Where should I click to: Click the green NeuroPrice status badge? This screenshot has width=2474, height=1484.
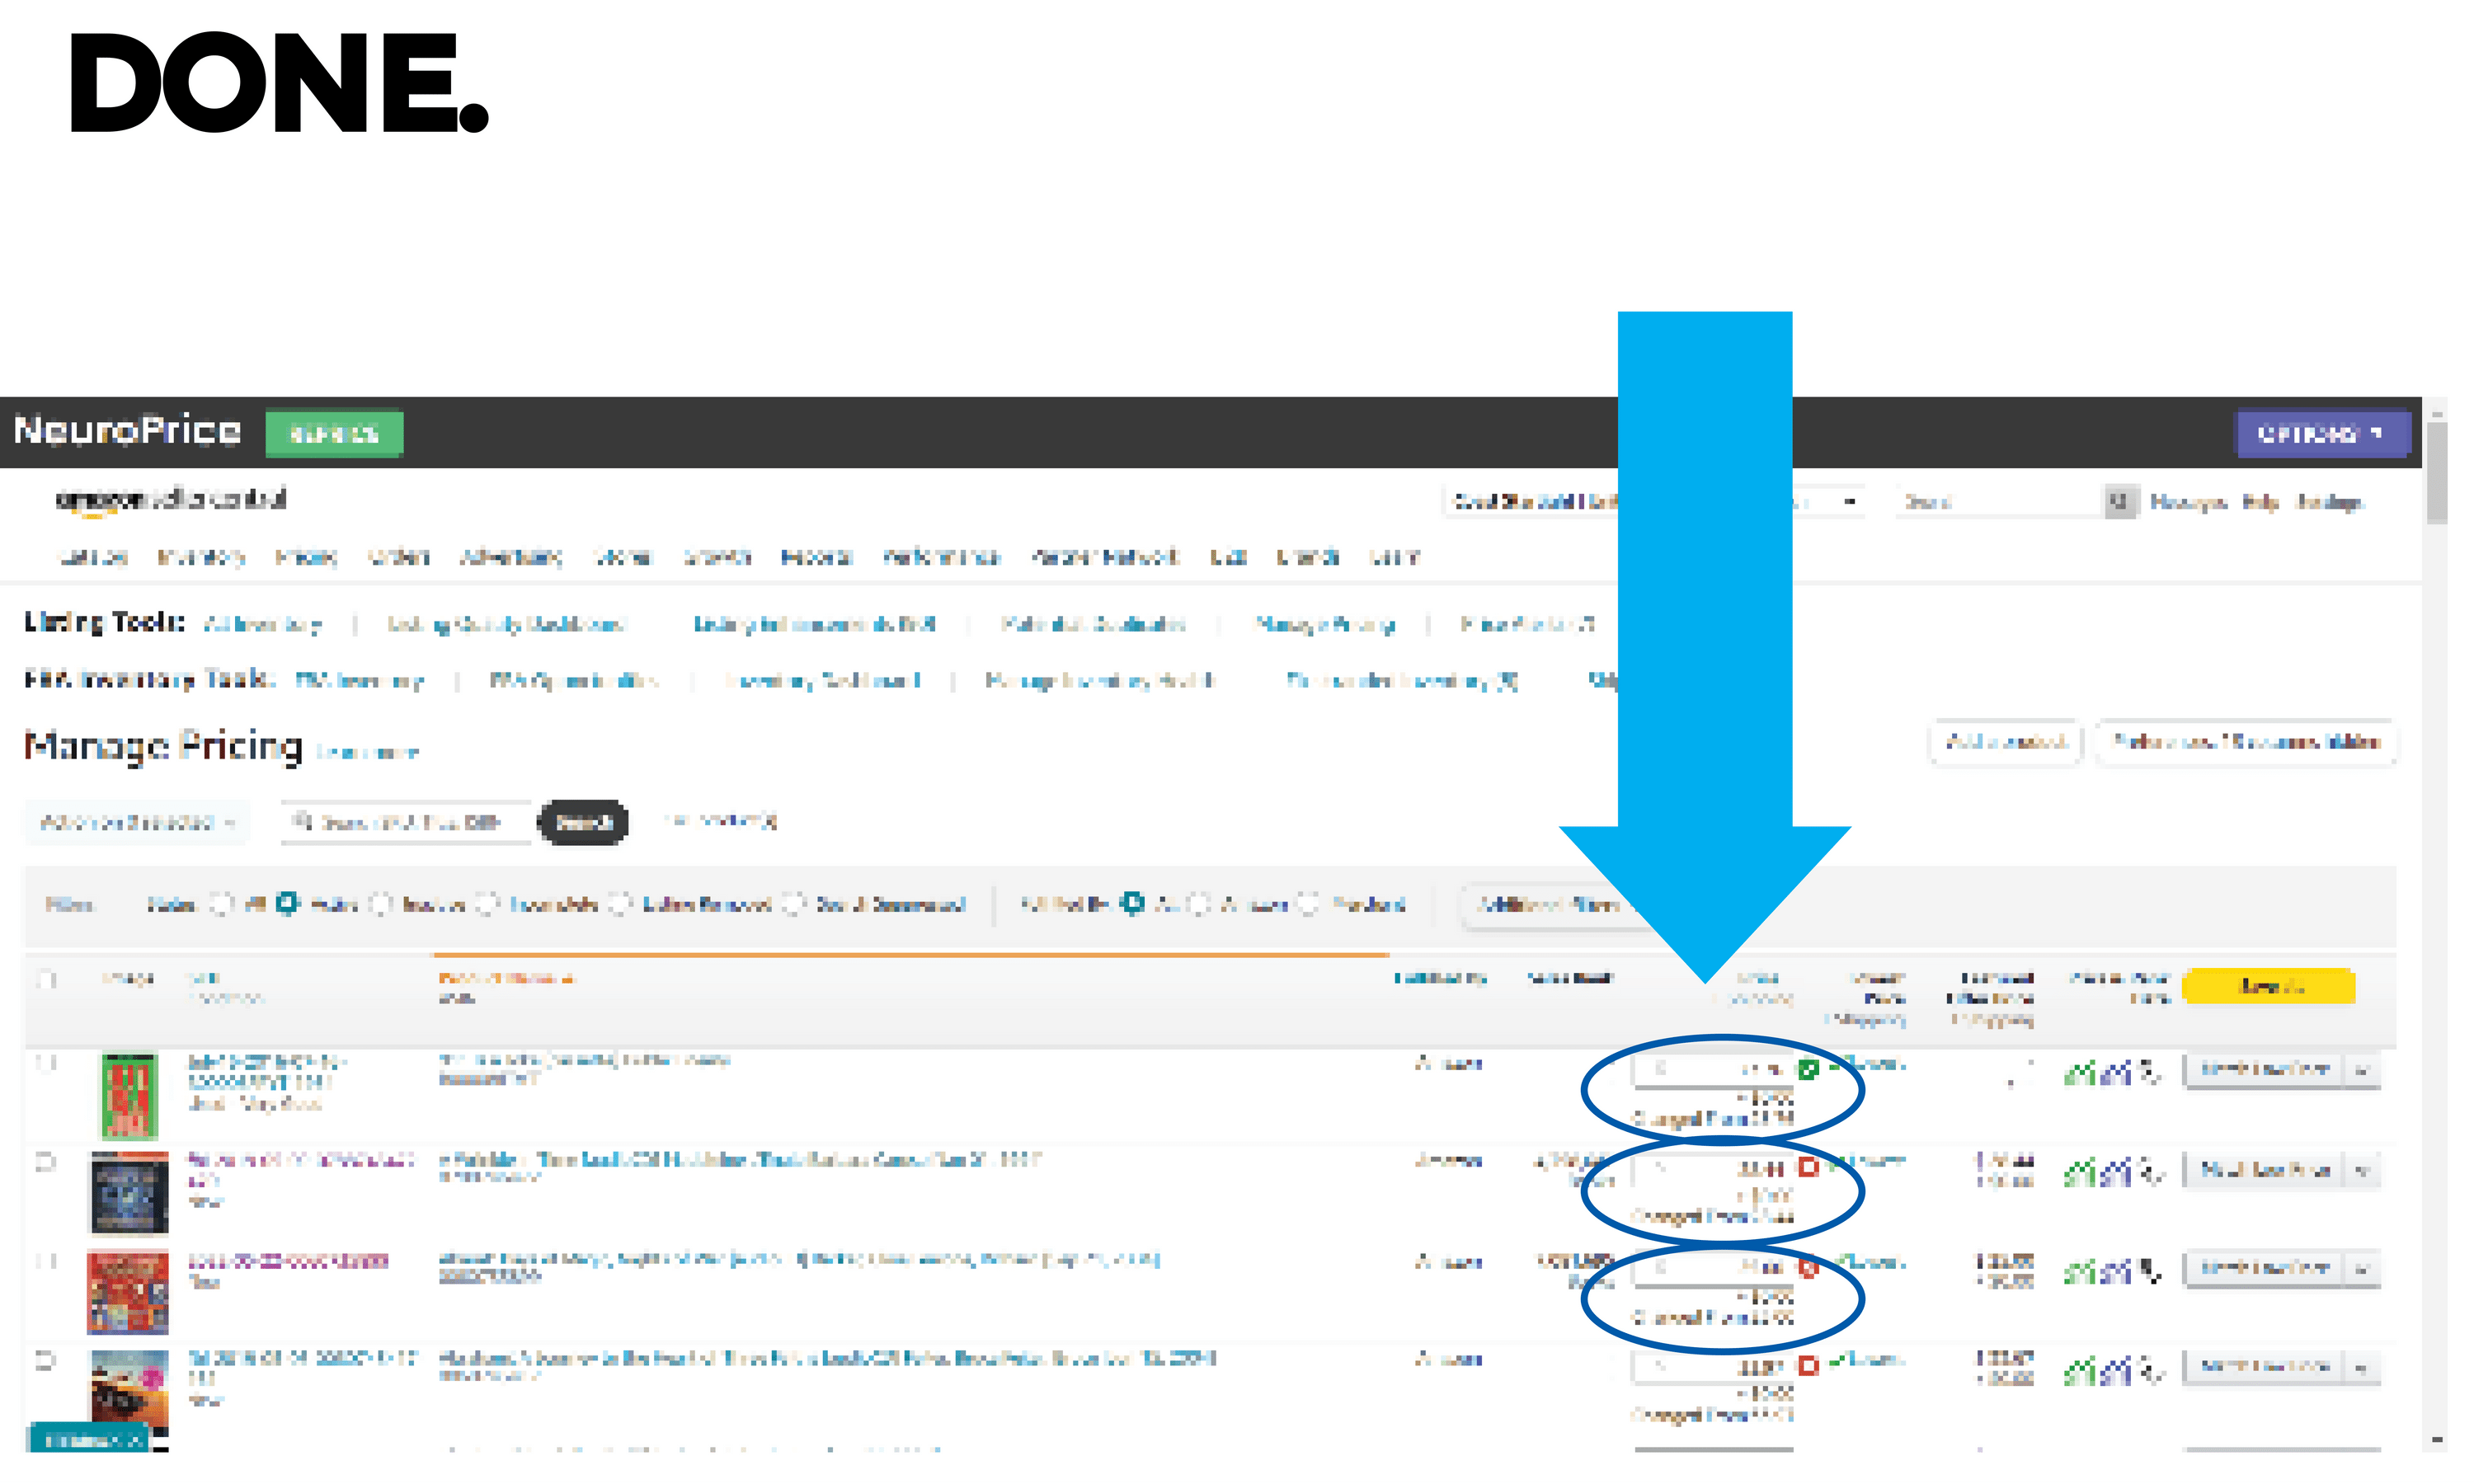pos(334,434)
